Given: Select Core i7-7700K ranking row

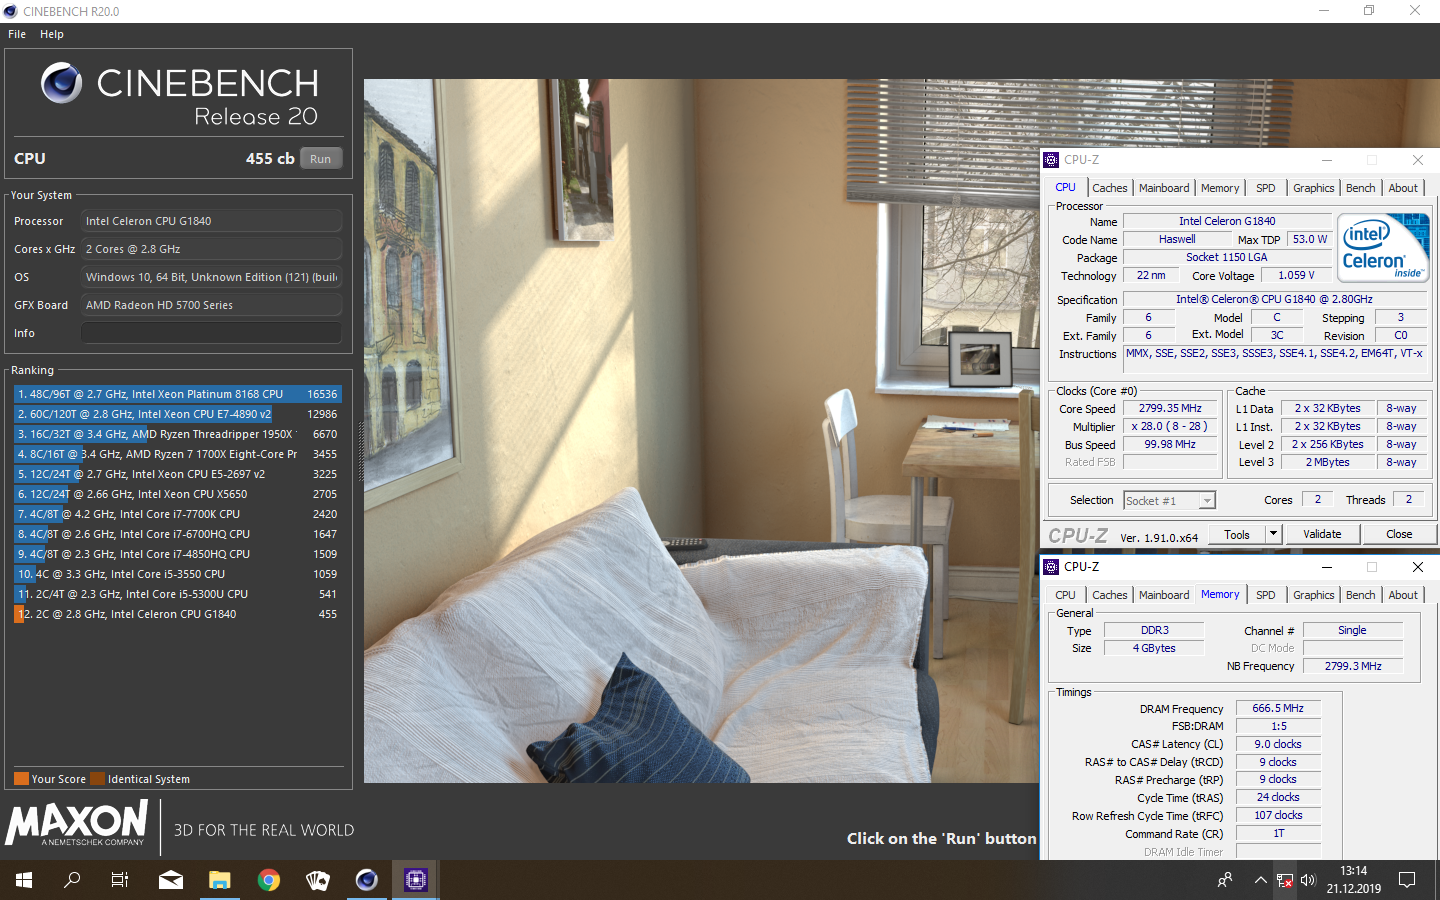Looking at the screenshot, I should click(x=177, y=514).
